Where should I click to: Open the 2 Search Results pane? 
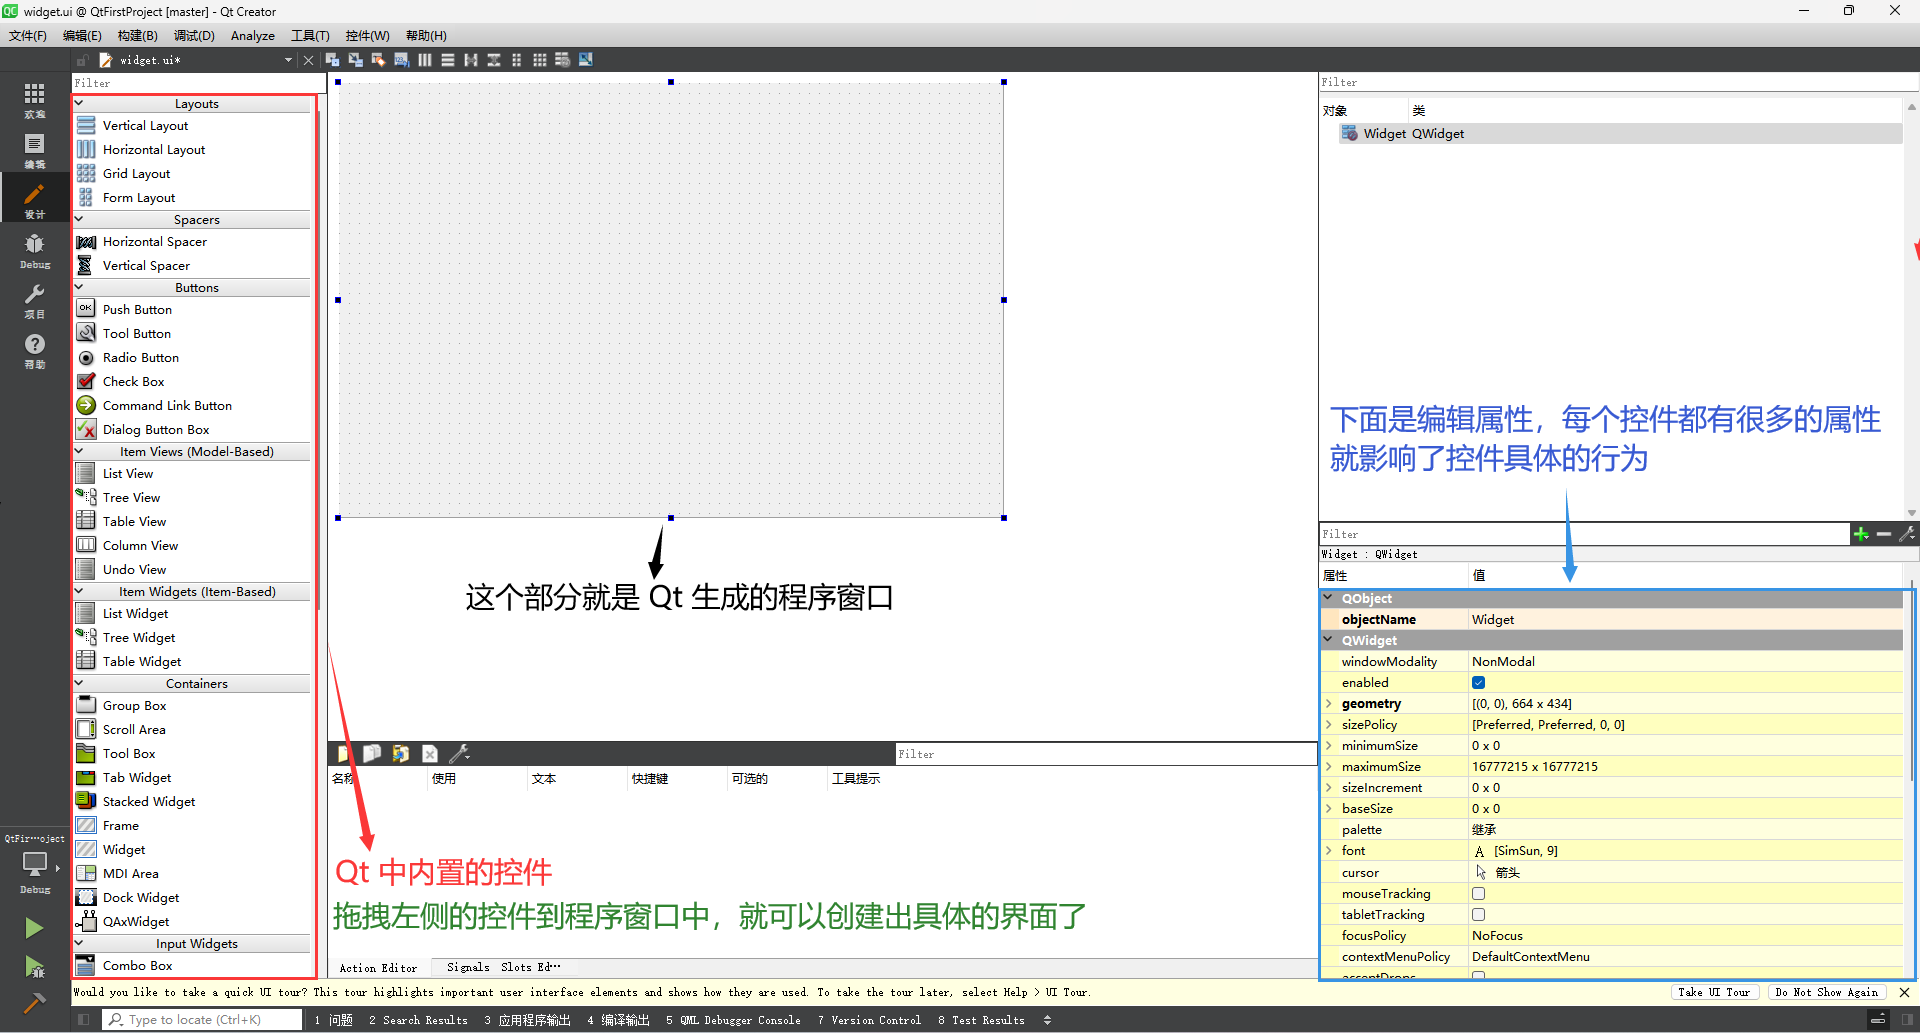coord(418,1020)
